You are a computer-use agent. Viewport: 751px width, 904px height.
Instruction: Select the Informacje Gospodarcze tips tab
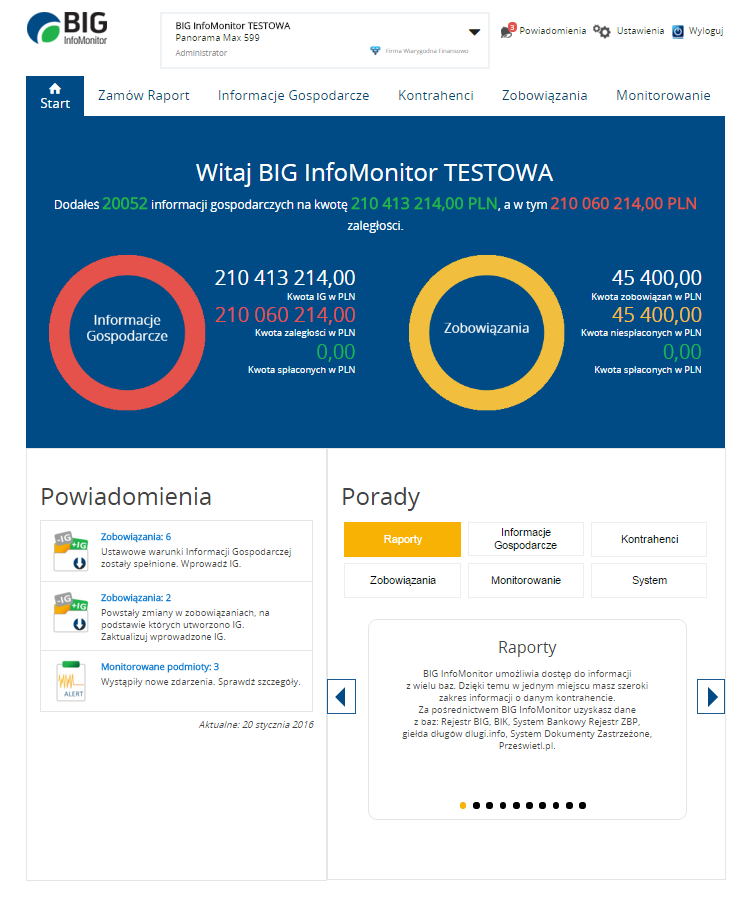pyautogui.click(x=526, y=539)
